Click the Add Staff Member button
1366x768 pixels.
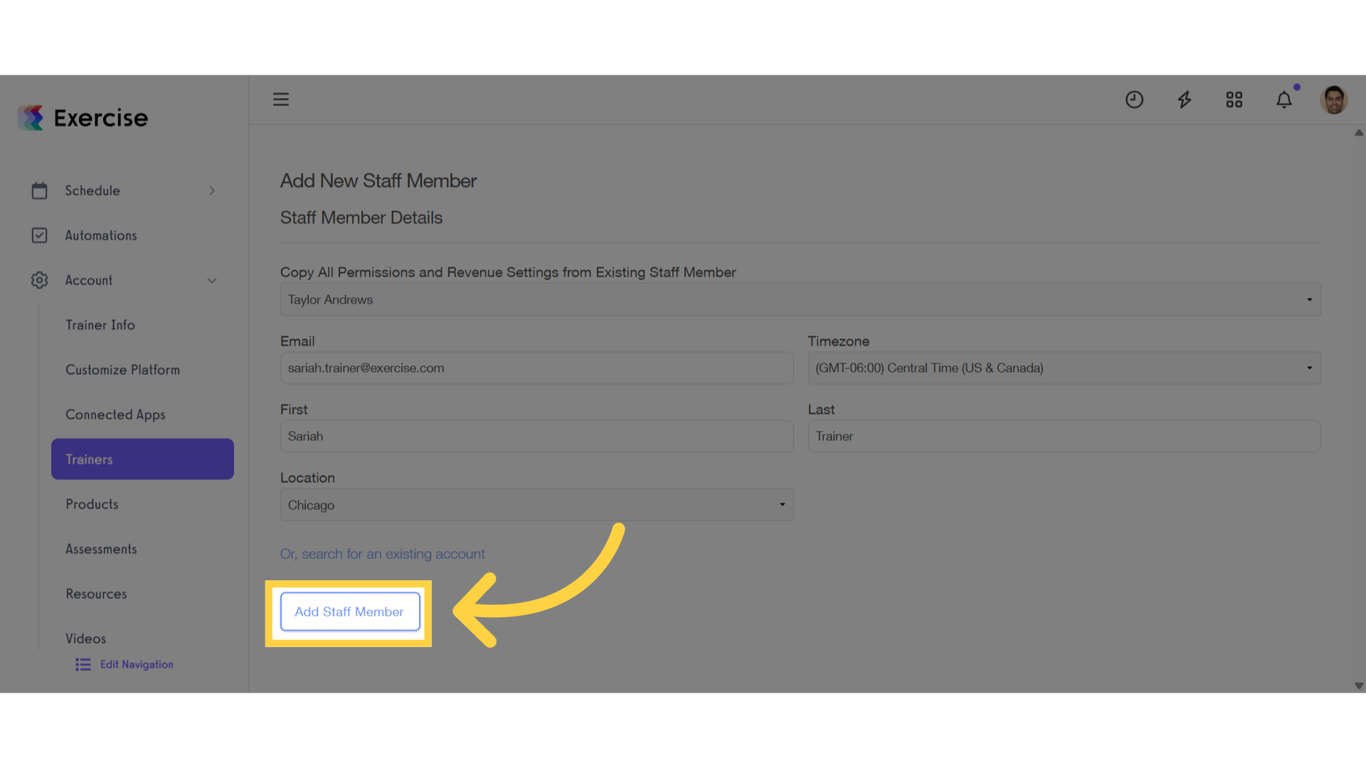point(349,611)
